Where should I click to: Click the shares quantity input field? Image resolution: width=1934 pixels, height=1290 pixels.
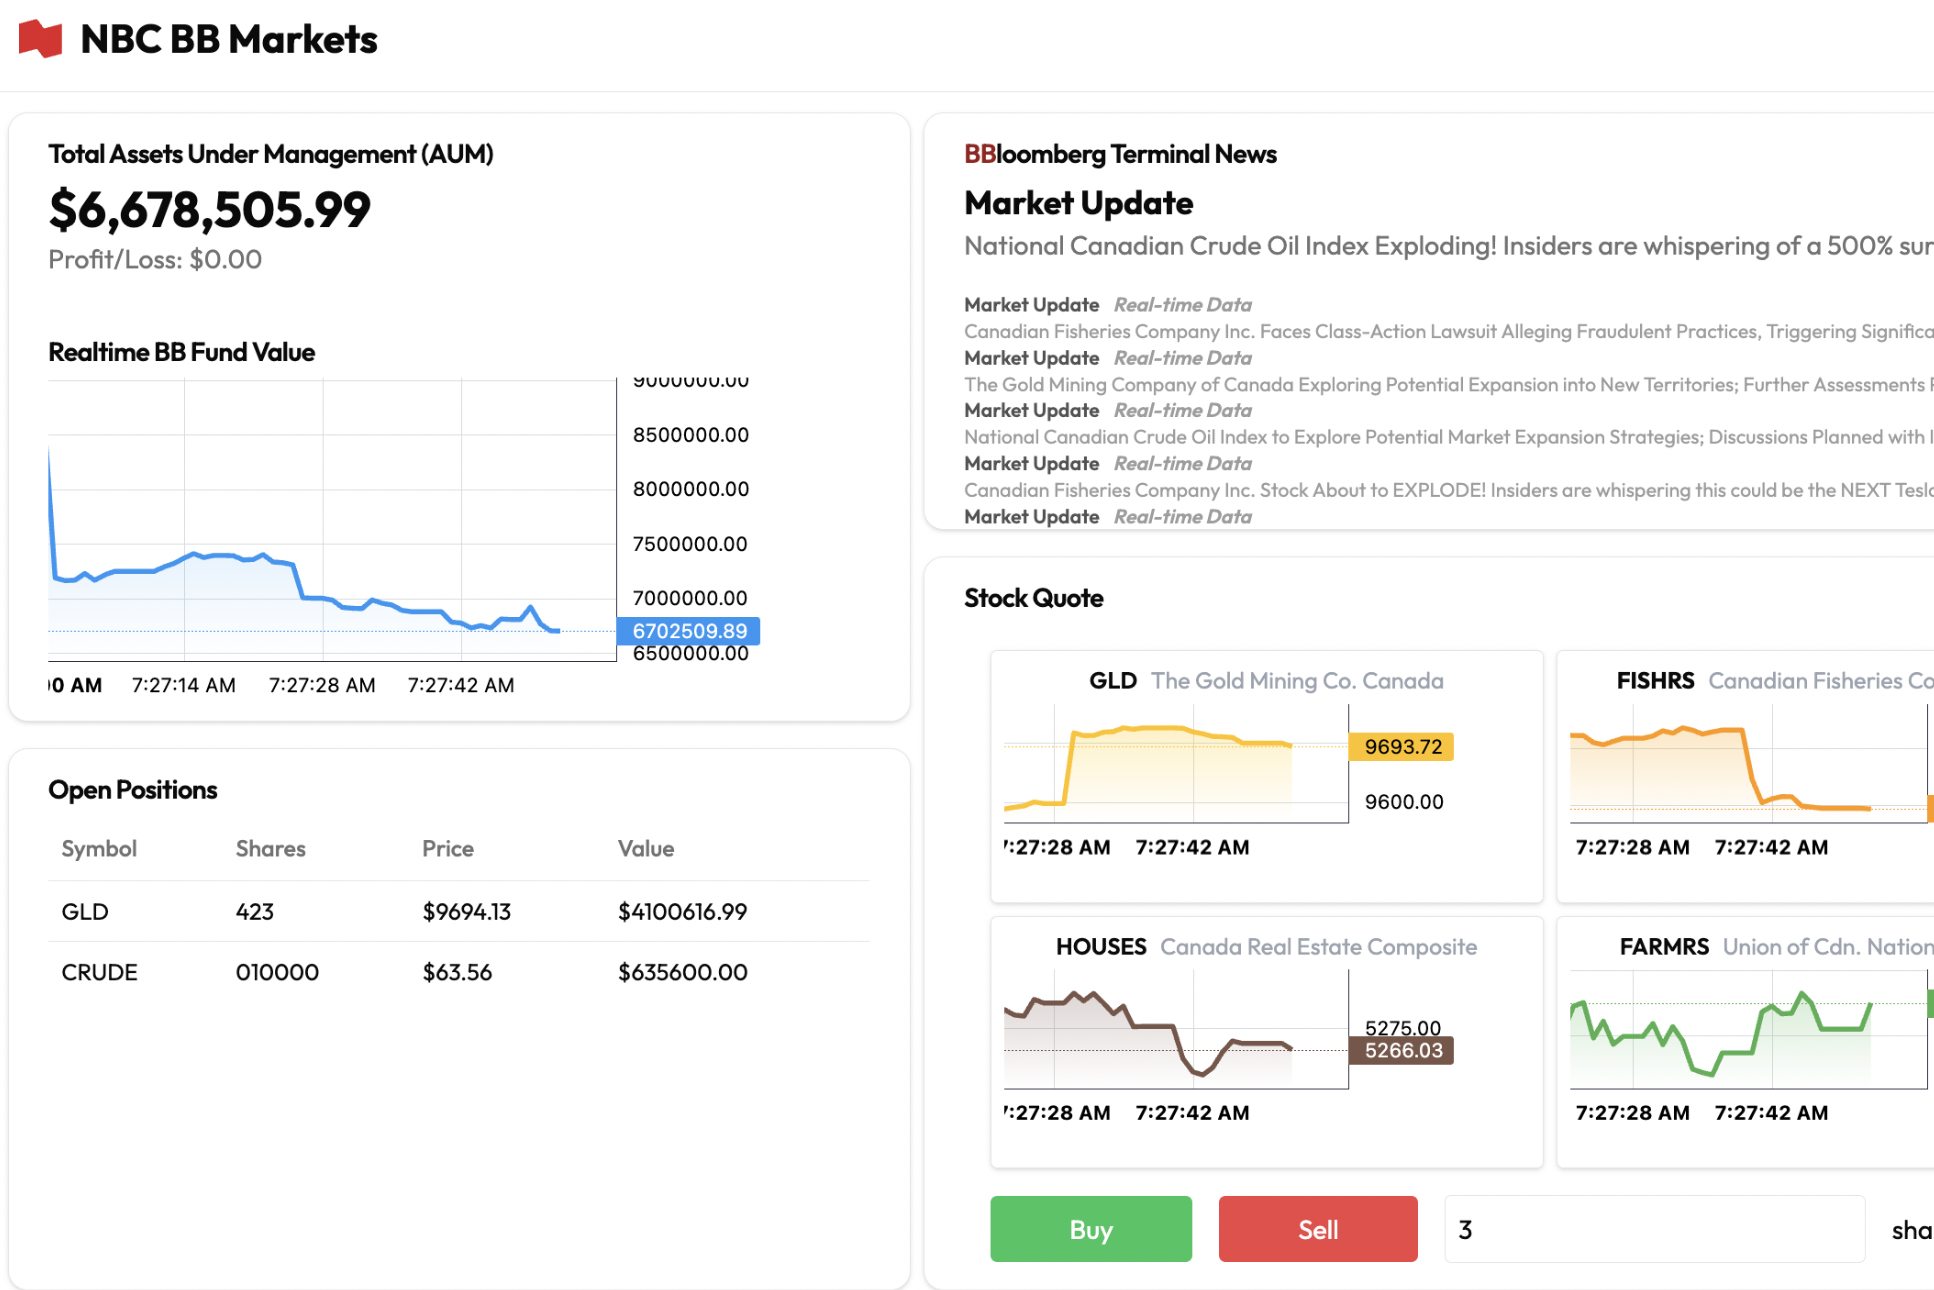(1653, 1229)
